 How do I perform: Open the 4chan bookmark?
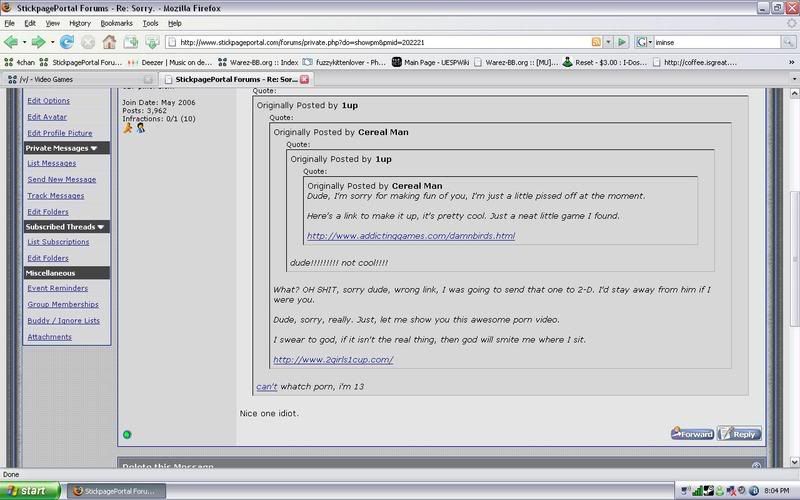tap(19, 62)
